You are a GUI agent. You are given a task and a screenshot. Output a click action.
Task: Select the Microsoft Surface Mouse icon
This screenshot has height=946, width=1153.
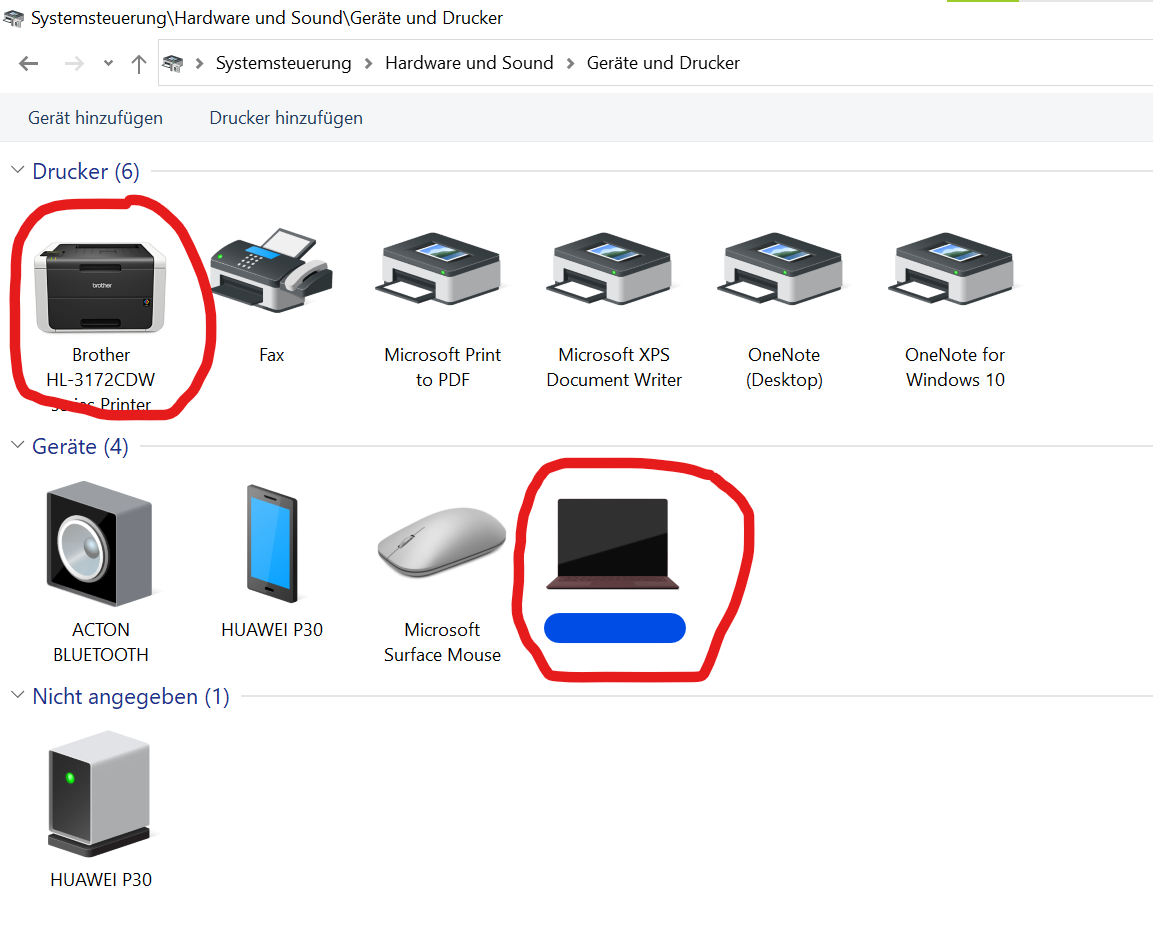point(442,542)
